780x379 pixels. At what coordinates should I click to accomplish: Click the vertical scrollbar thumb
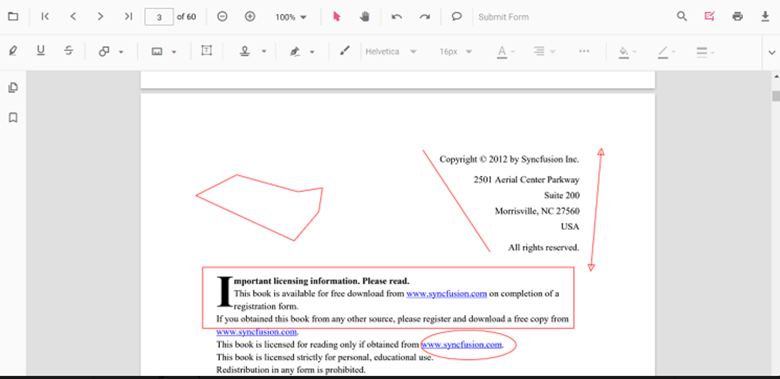776,96
